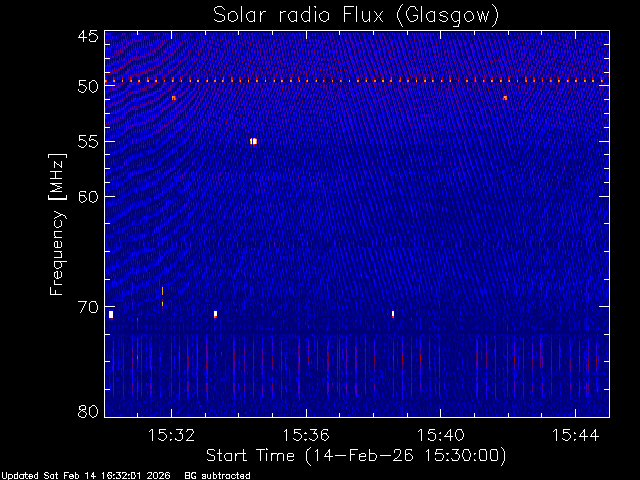Click the frequency tick label '55'
640x480 pixels.
pyautogui.click(x=88, y=142)
